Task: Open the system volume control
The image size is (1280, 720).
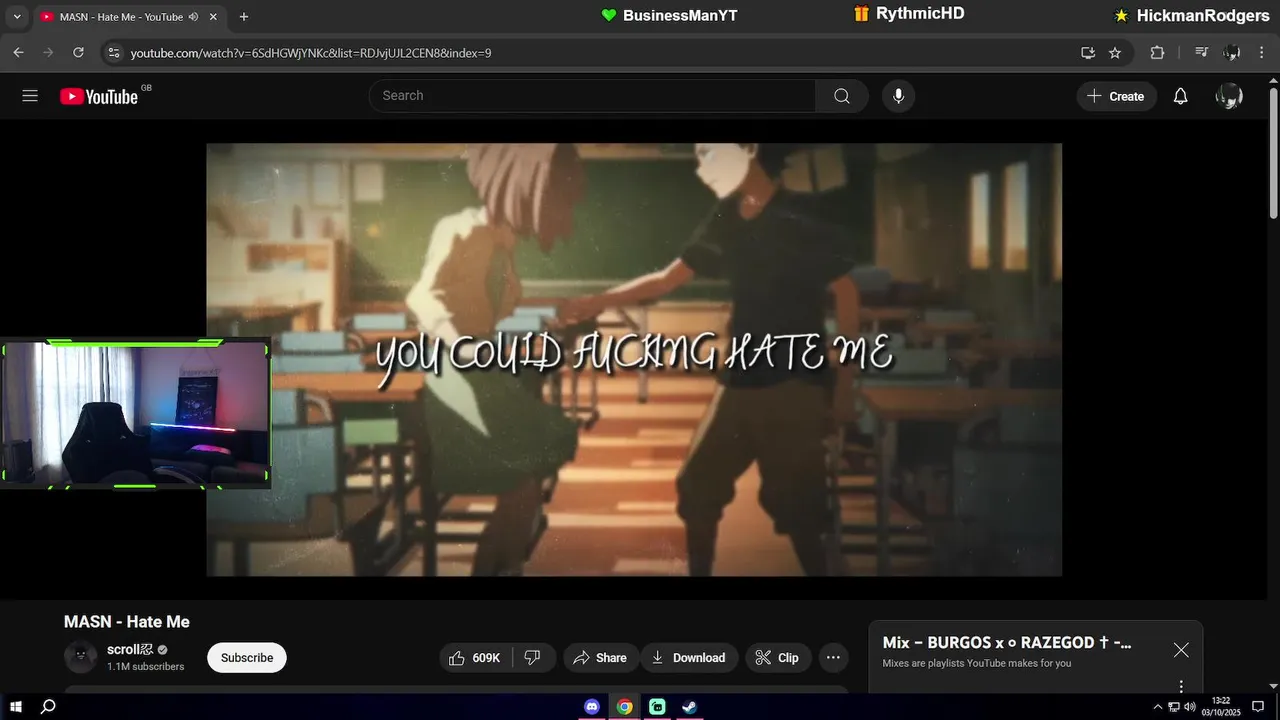Action: coord(1190,707)
